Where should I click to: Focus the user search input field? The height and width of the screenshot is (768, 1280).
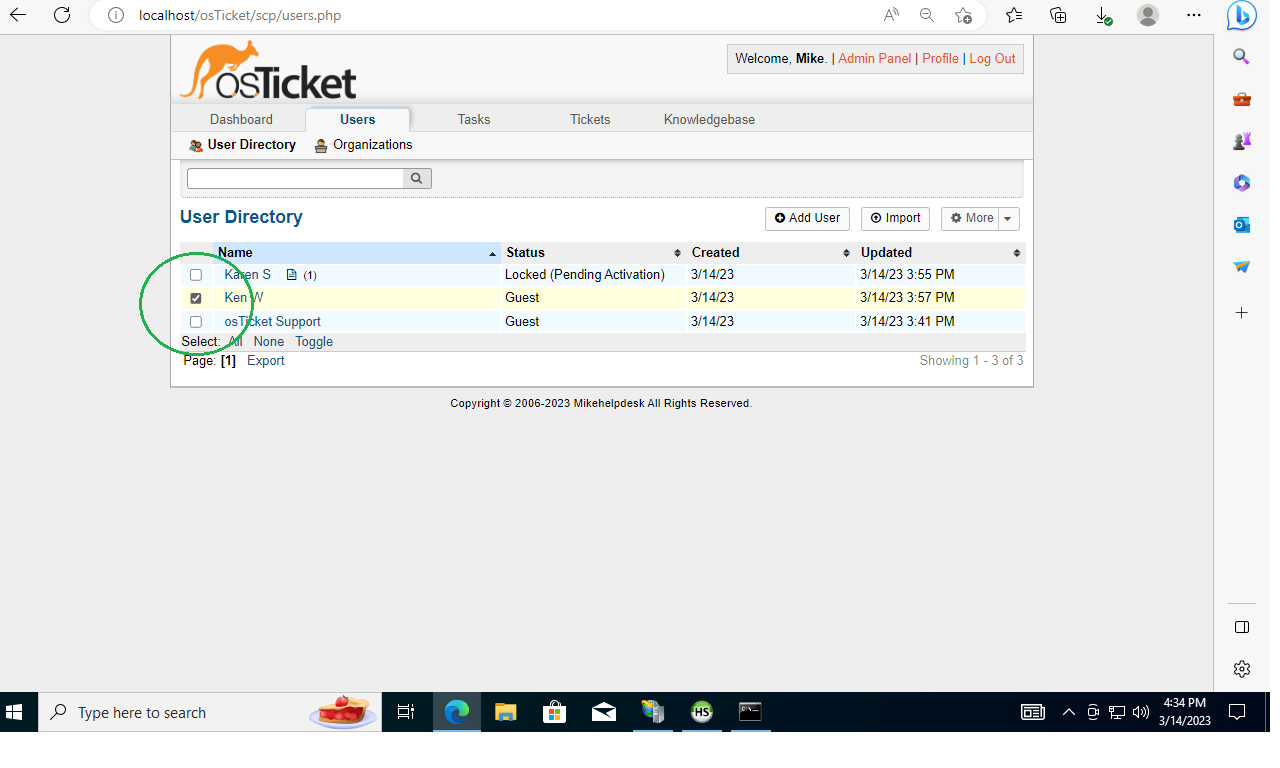(295, 178)
